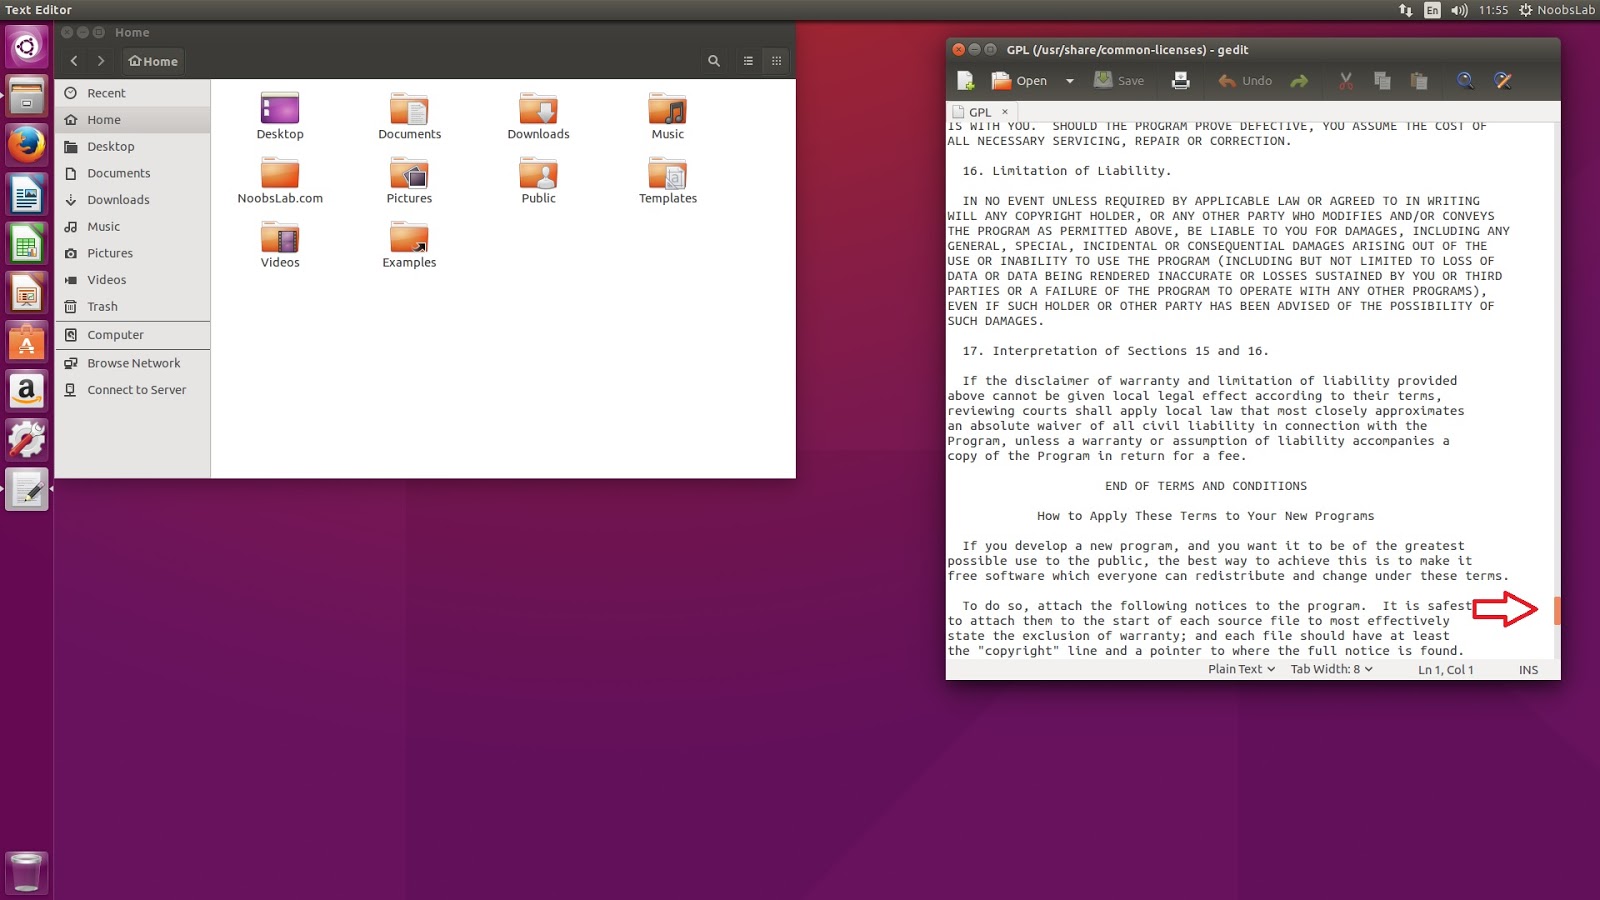This screenshot has width=1600, height=900.
Task: Create a new document in gedit
Action: click(963, 80)
